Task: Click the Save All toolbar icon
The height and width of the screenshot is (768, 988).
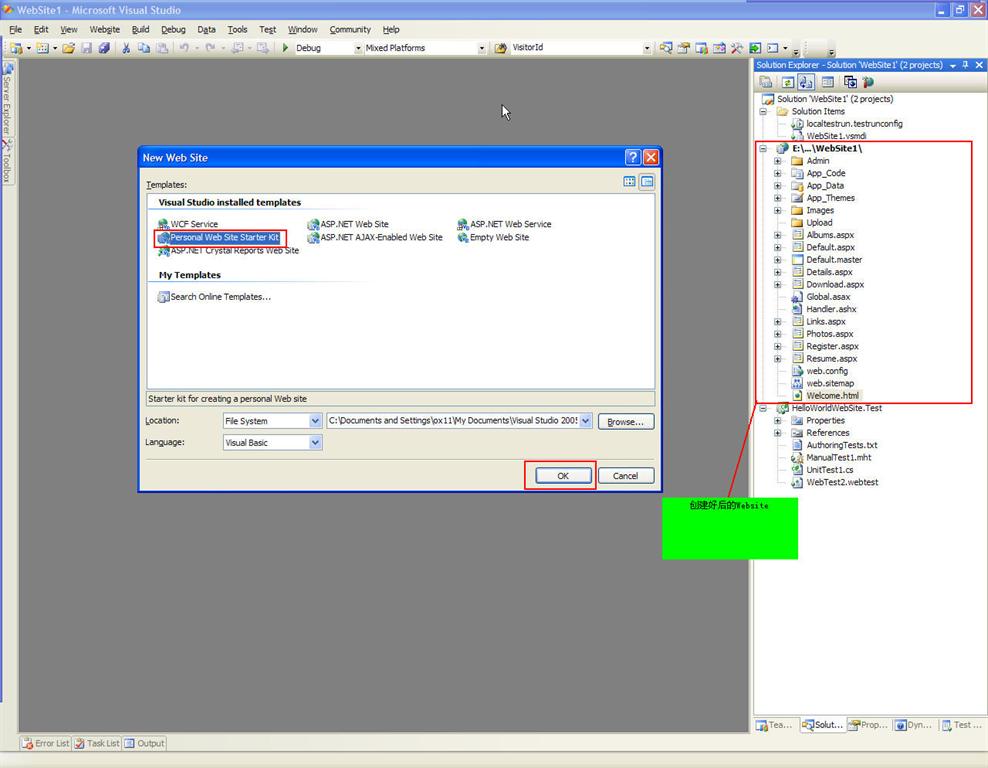Action: [x=103, y=48]
